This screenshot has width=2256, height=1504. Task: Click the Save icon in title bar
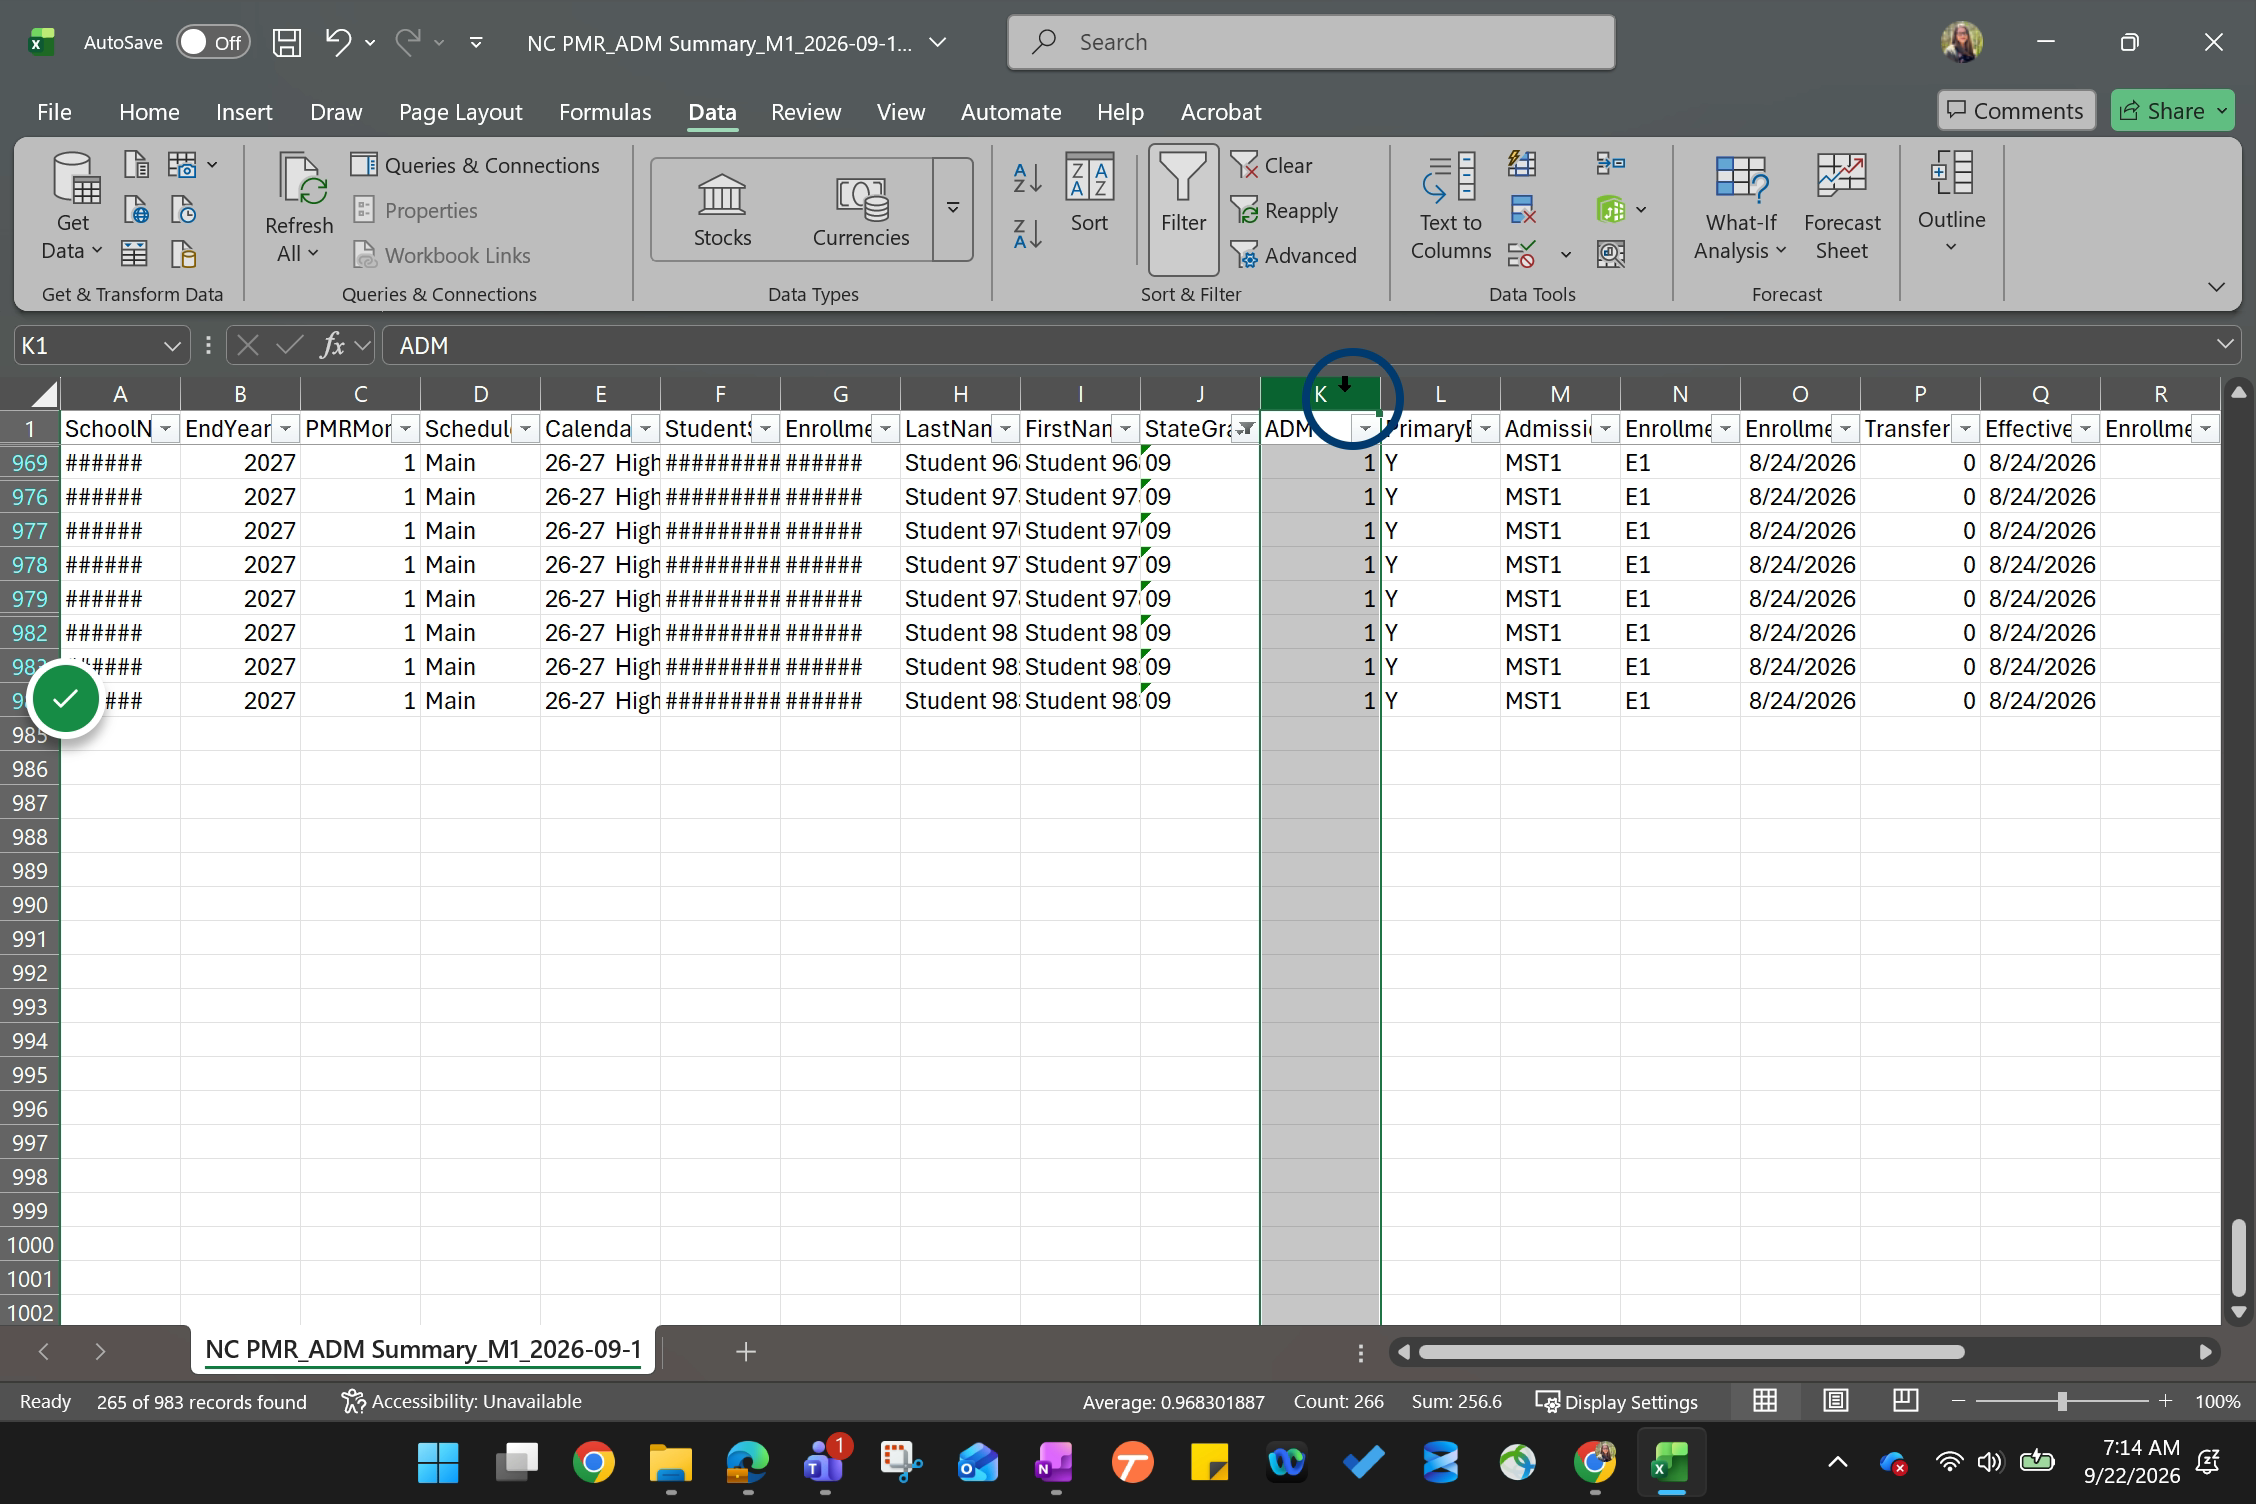click(x=287, y=42)
